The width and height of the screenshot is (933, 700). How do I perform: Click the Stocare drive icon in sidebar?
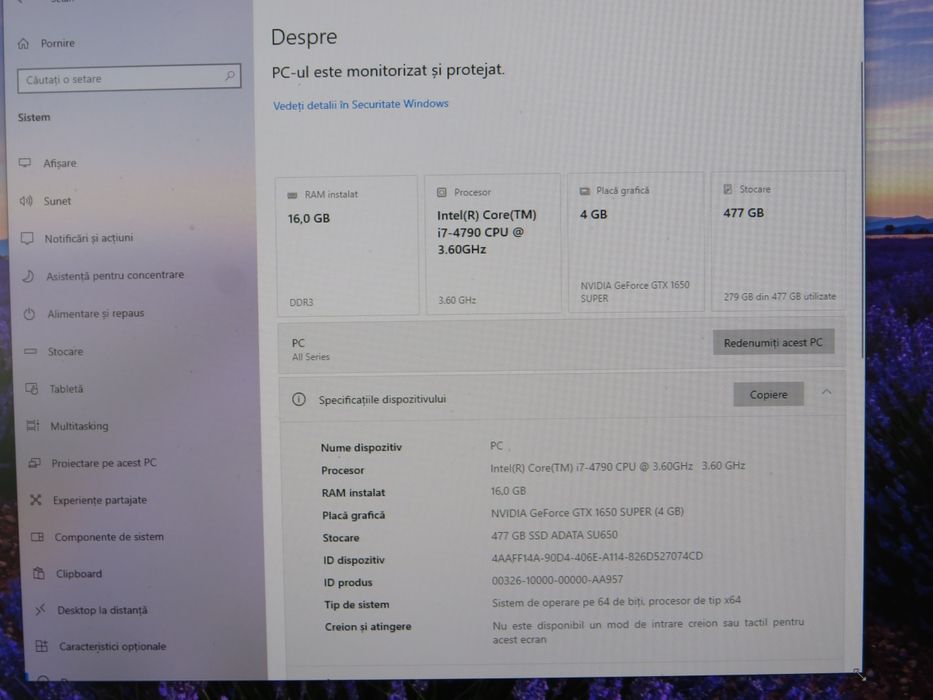click(x=30, y=352)
